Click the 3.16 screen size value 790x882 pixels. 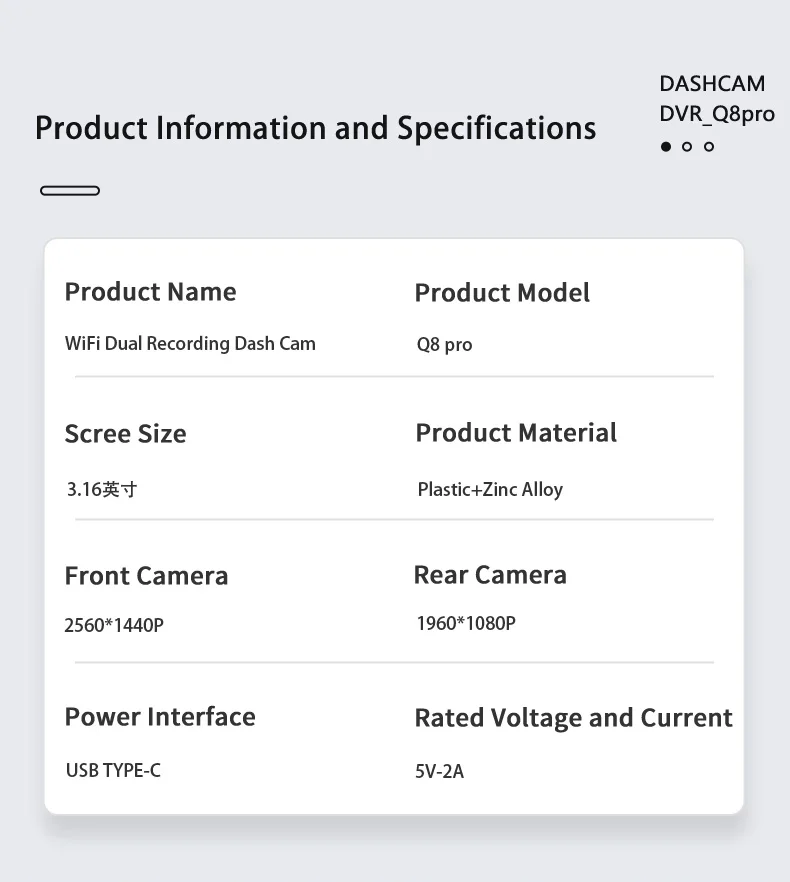pos(102,489)
